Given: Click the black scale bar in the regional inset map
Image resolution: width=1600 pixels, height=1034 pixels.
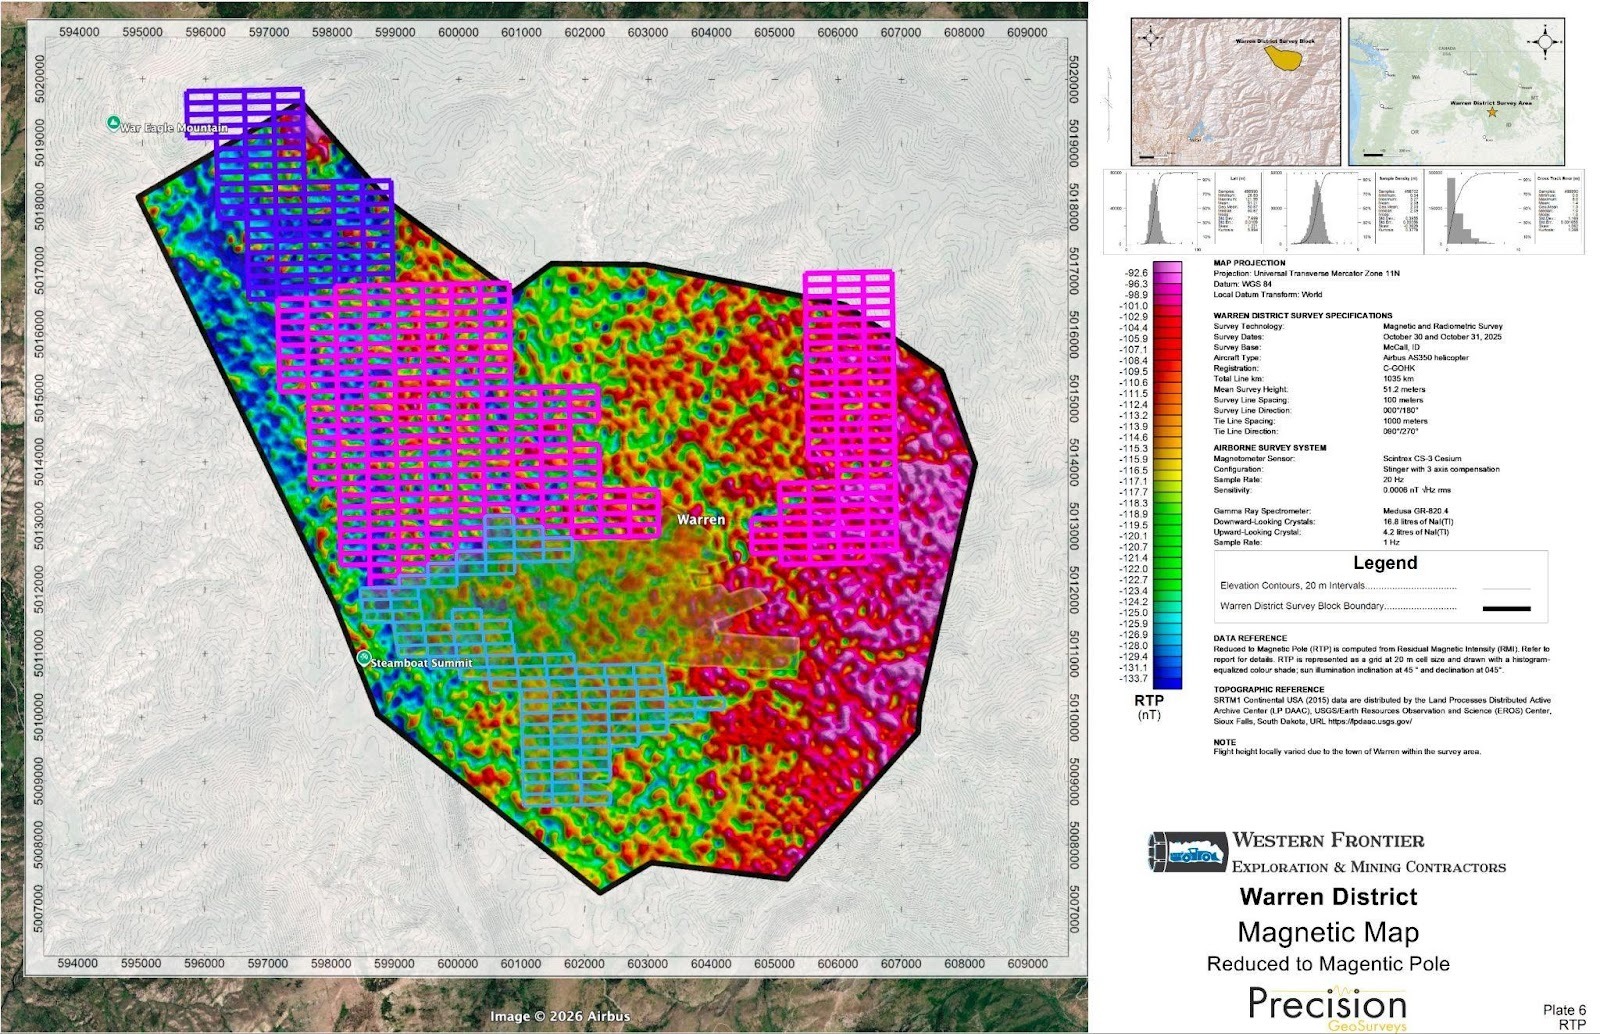Looking at the screenshot, I should [1373, 155].
